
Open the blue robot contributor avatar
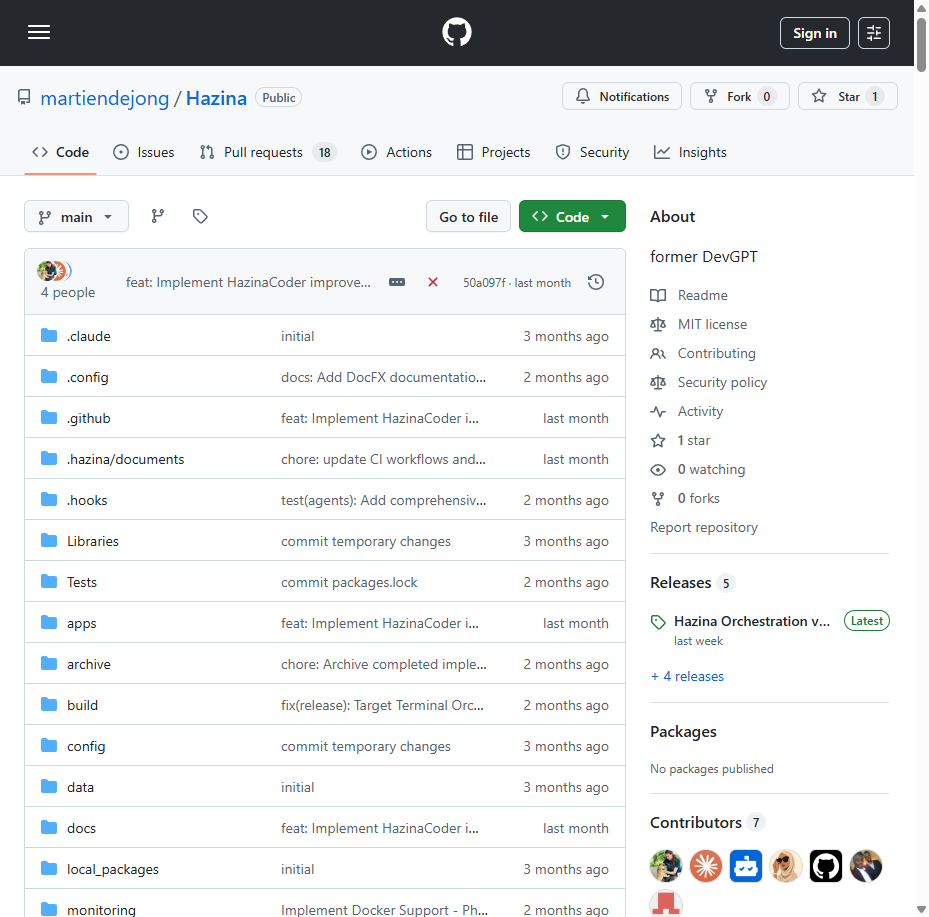coord(746,866)
